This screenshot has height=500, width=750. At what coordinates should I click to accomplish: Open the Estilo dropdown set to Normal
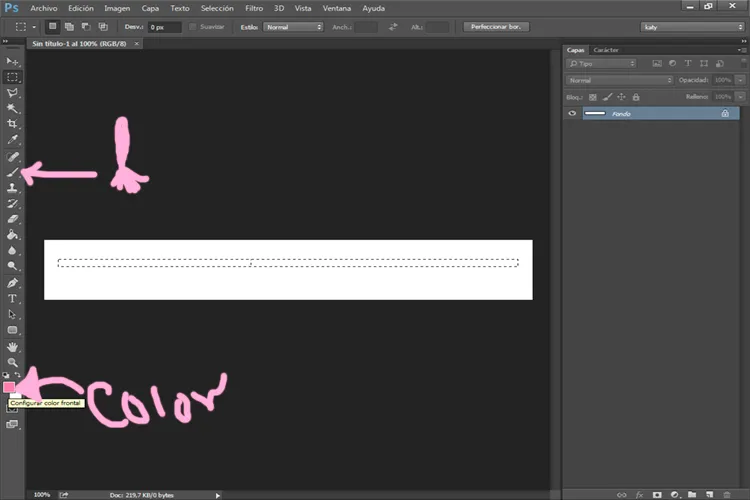click(293, 27)
